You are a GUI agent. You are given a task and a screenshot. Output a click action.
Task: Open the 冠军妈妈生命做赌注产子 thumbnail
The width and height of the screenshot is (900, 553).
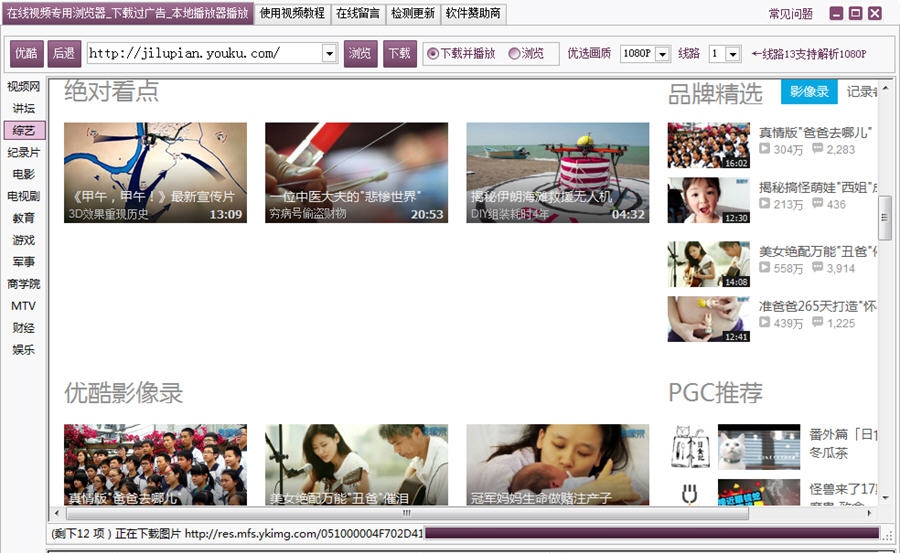(558, 465)
